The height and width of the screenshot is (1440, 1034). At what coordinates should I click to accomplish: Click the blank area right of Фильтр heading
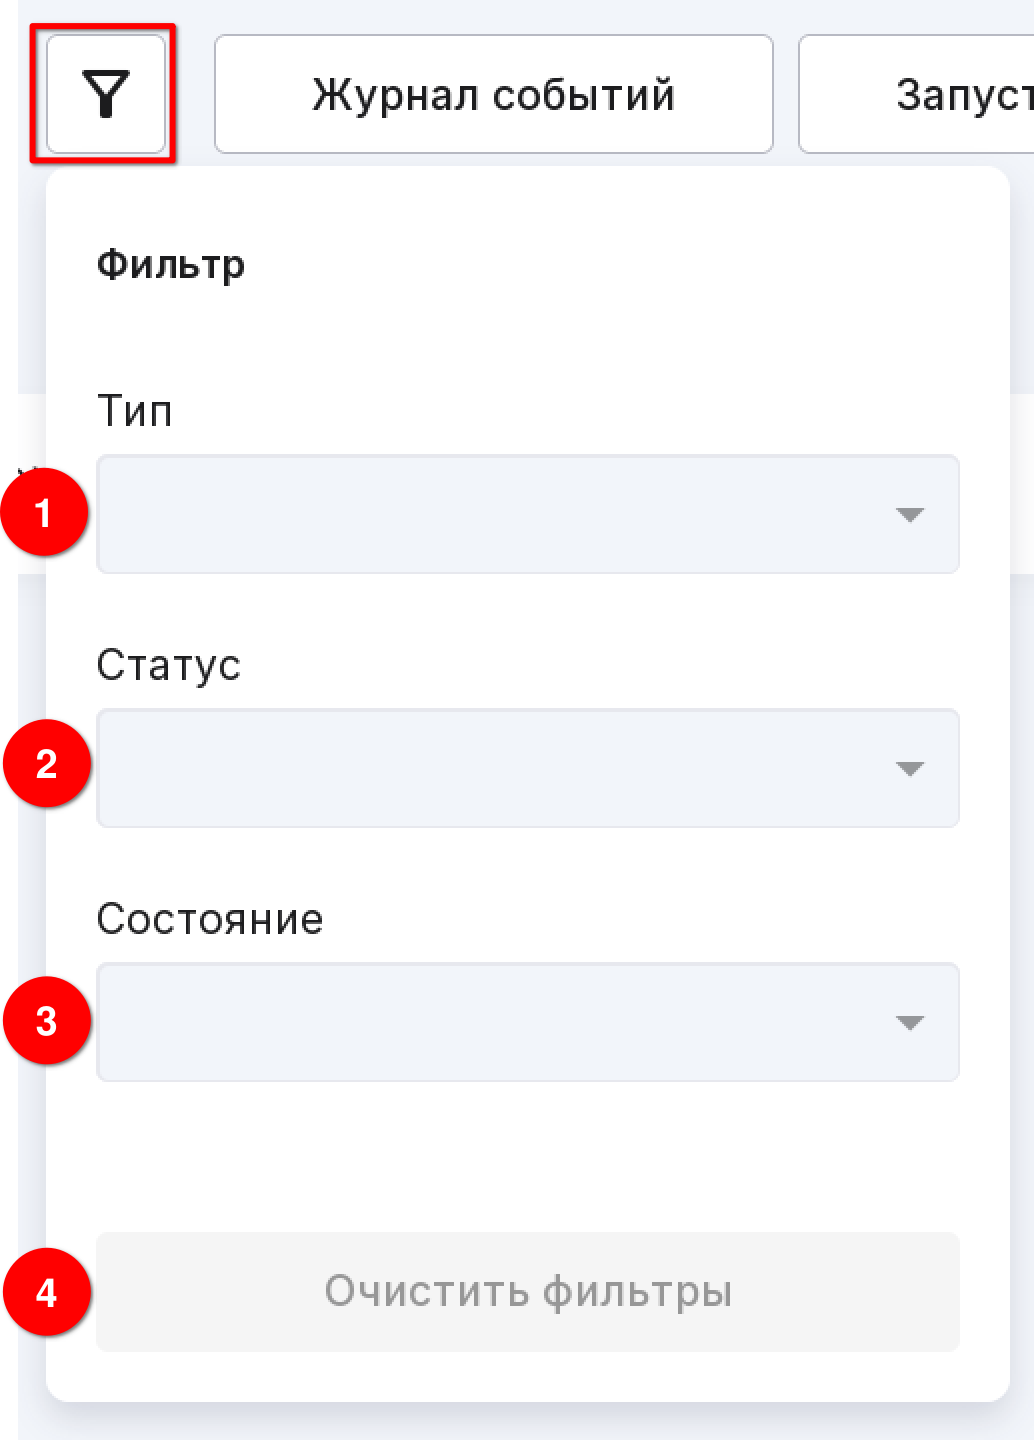point(620,266)
